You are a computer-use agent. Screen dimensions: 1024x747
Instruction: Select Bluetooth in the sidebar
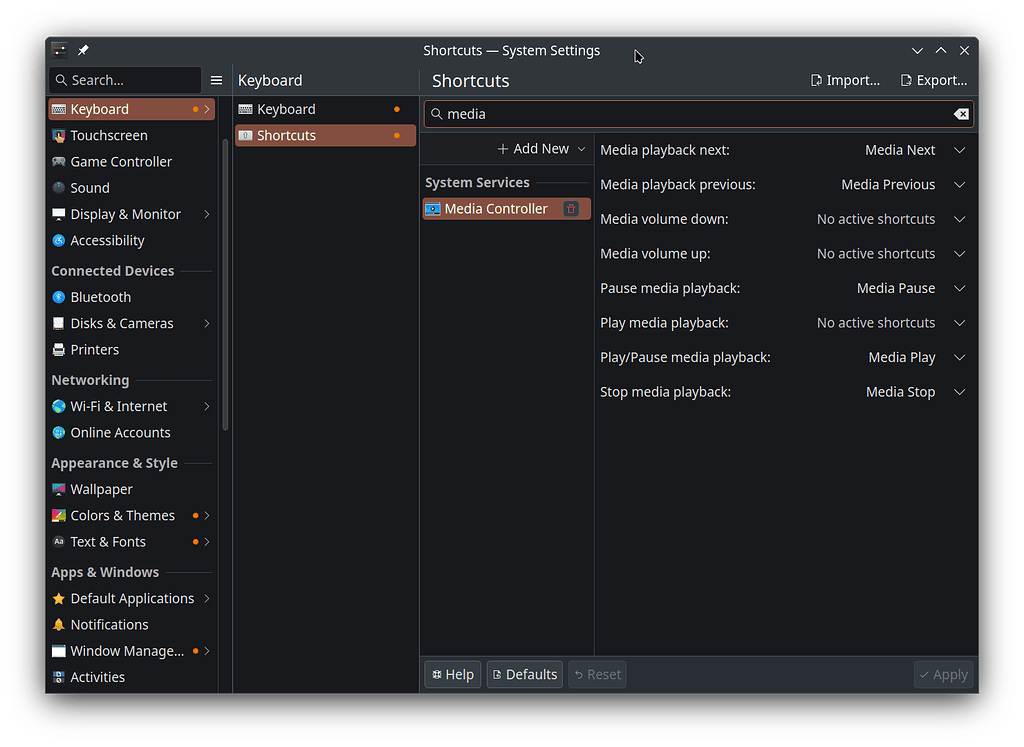100,296
